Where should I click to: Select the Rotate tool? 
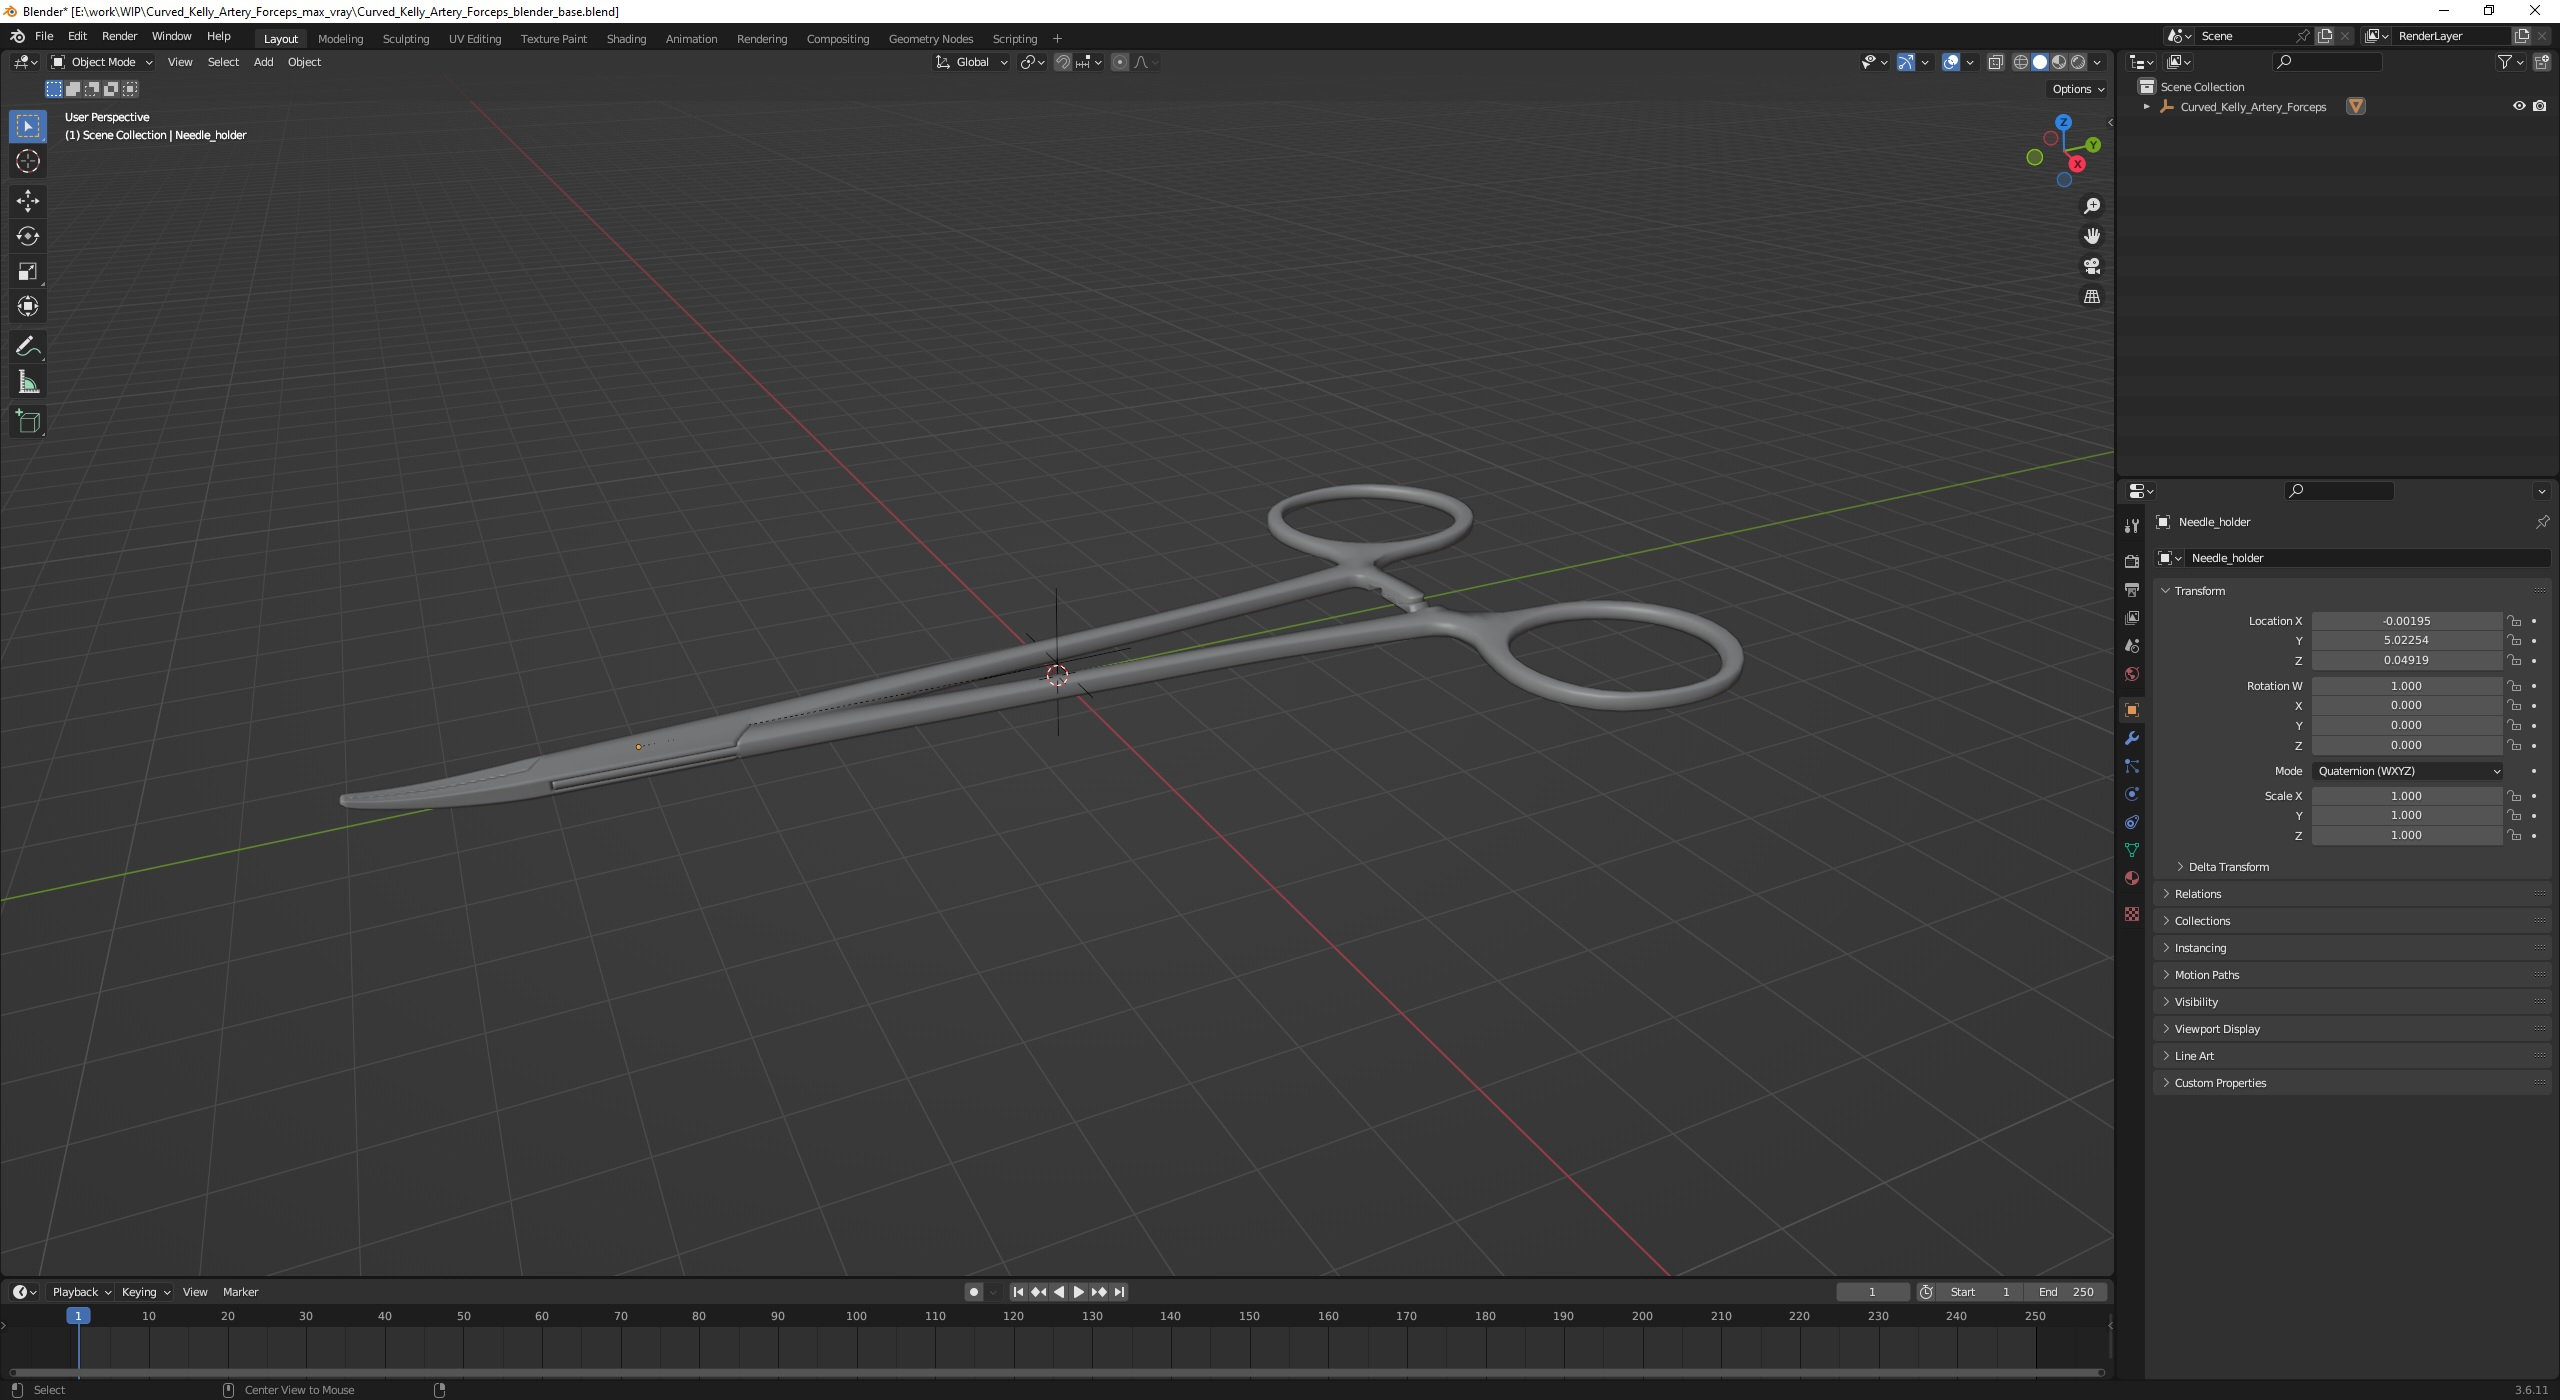28,236
